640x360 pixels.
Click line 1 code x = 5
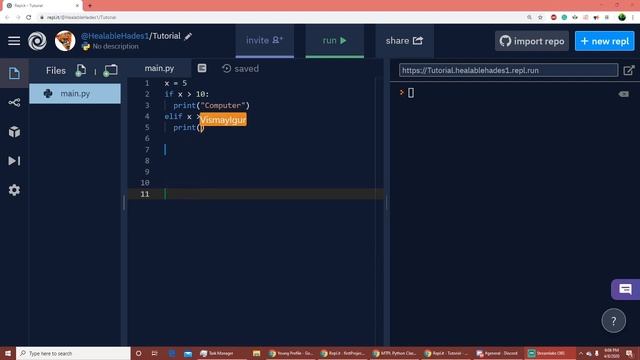tap(176, 83)
